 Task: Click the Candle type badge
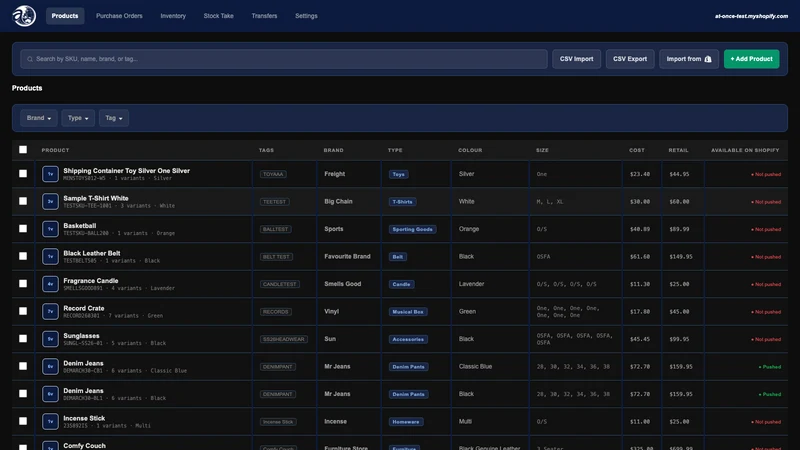[x=402, y=285]
